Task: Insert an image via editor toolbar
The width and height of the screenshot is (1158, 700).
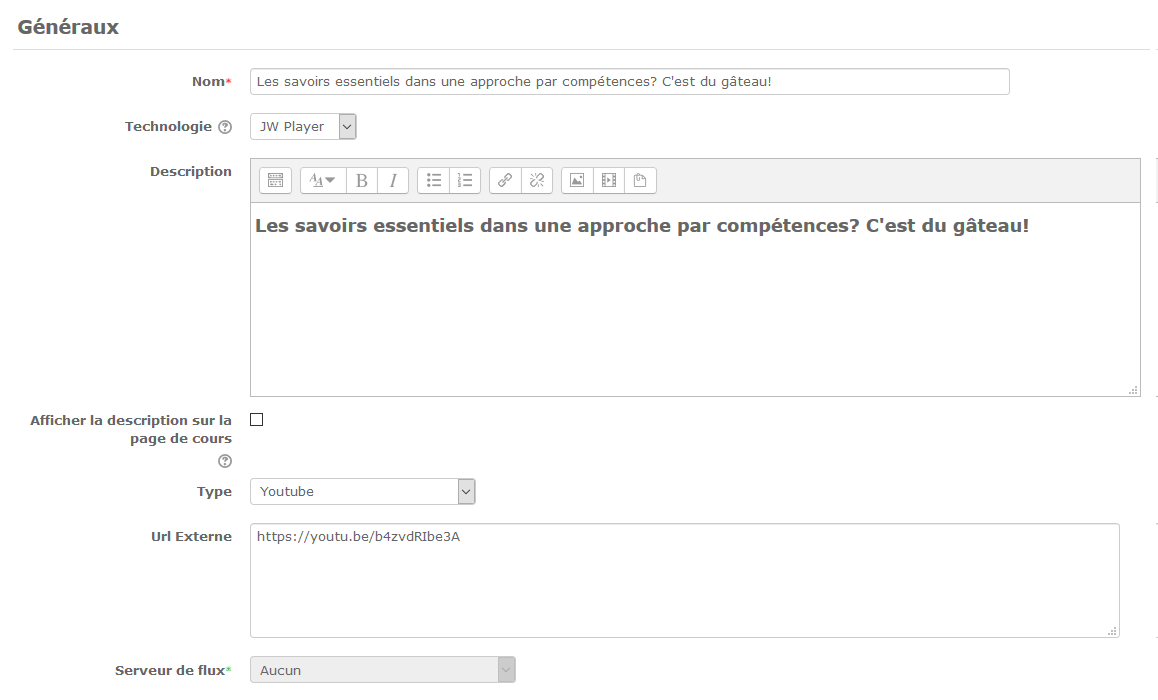Action: [x=577, y=180]
